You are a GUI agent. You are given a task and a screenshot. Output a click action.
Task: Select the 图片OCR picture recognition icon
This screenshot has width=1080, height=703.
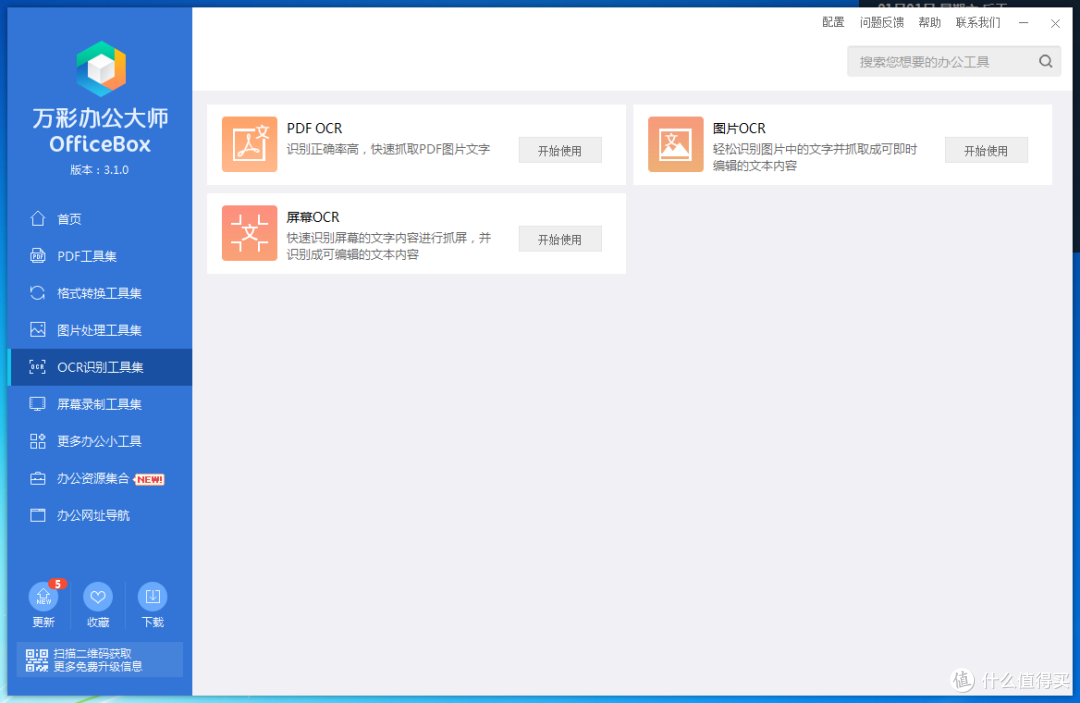[675, 144]
